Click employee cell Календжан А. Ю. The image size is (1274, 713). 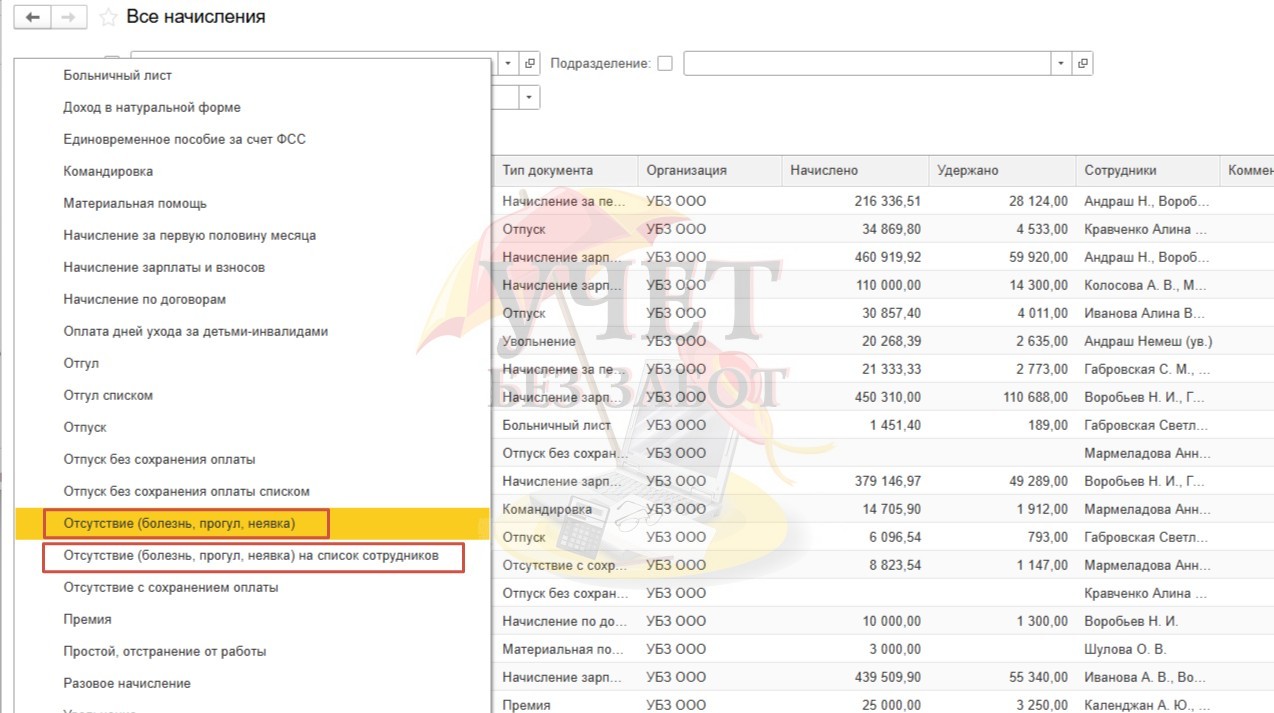tap(1148, 704)
